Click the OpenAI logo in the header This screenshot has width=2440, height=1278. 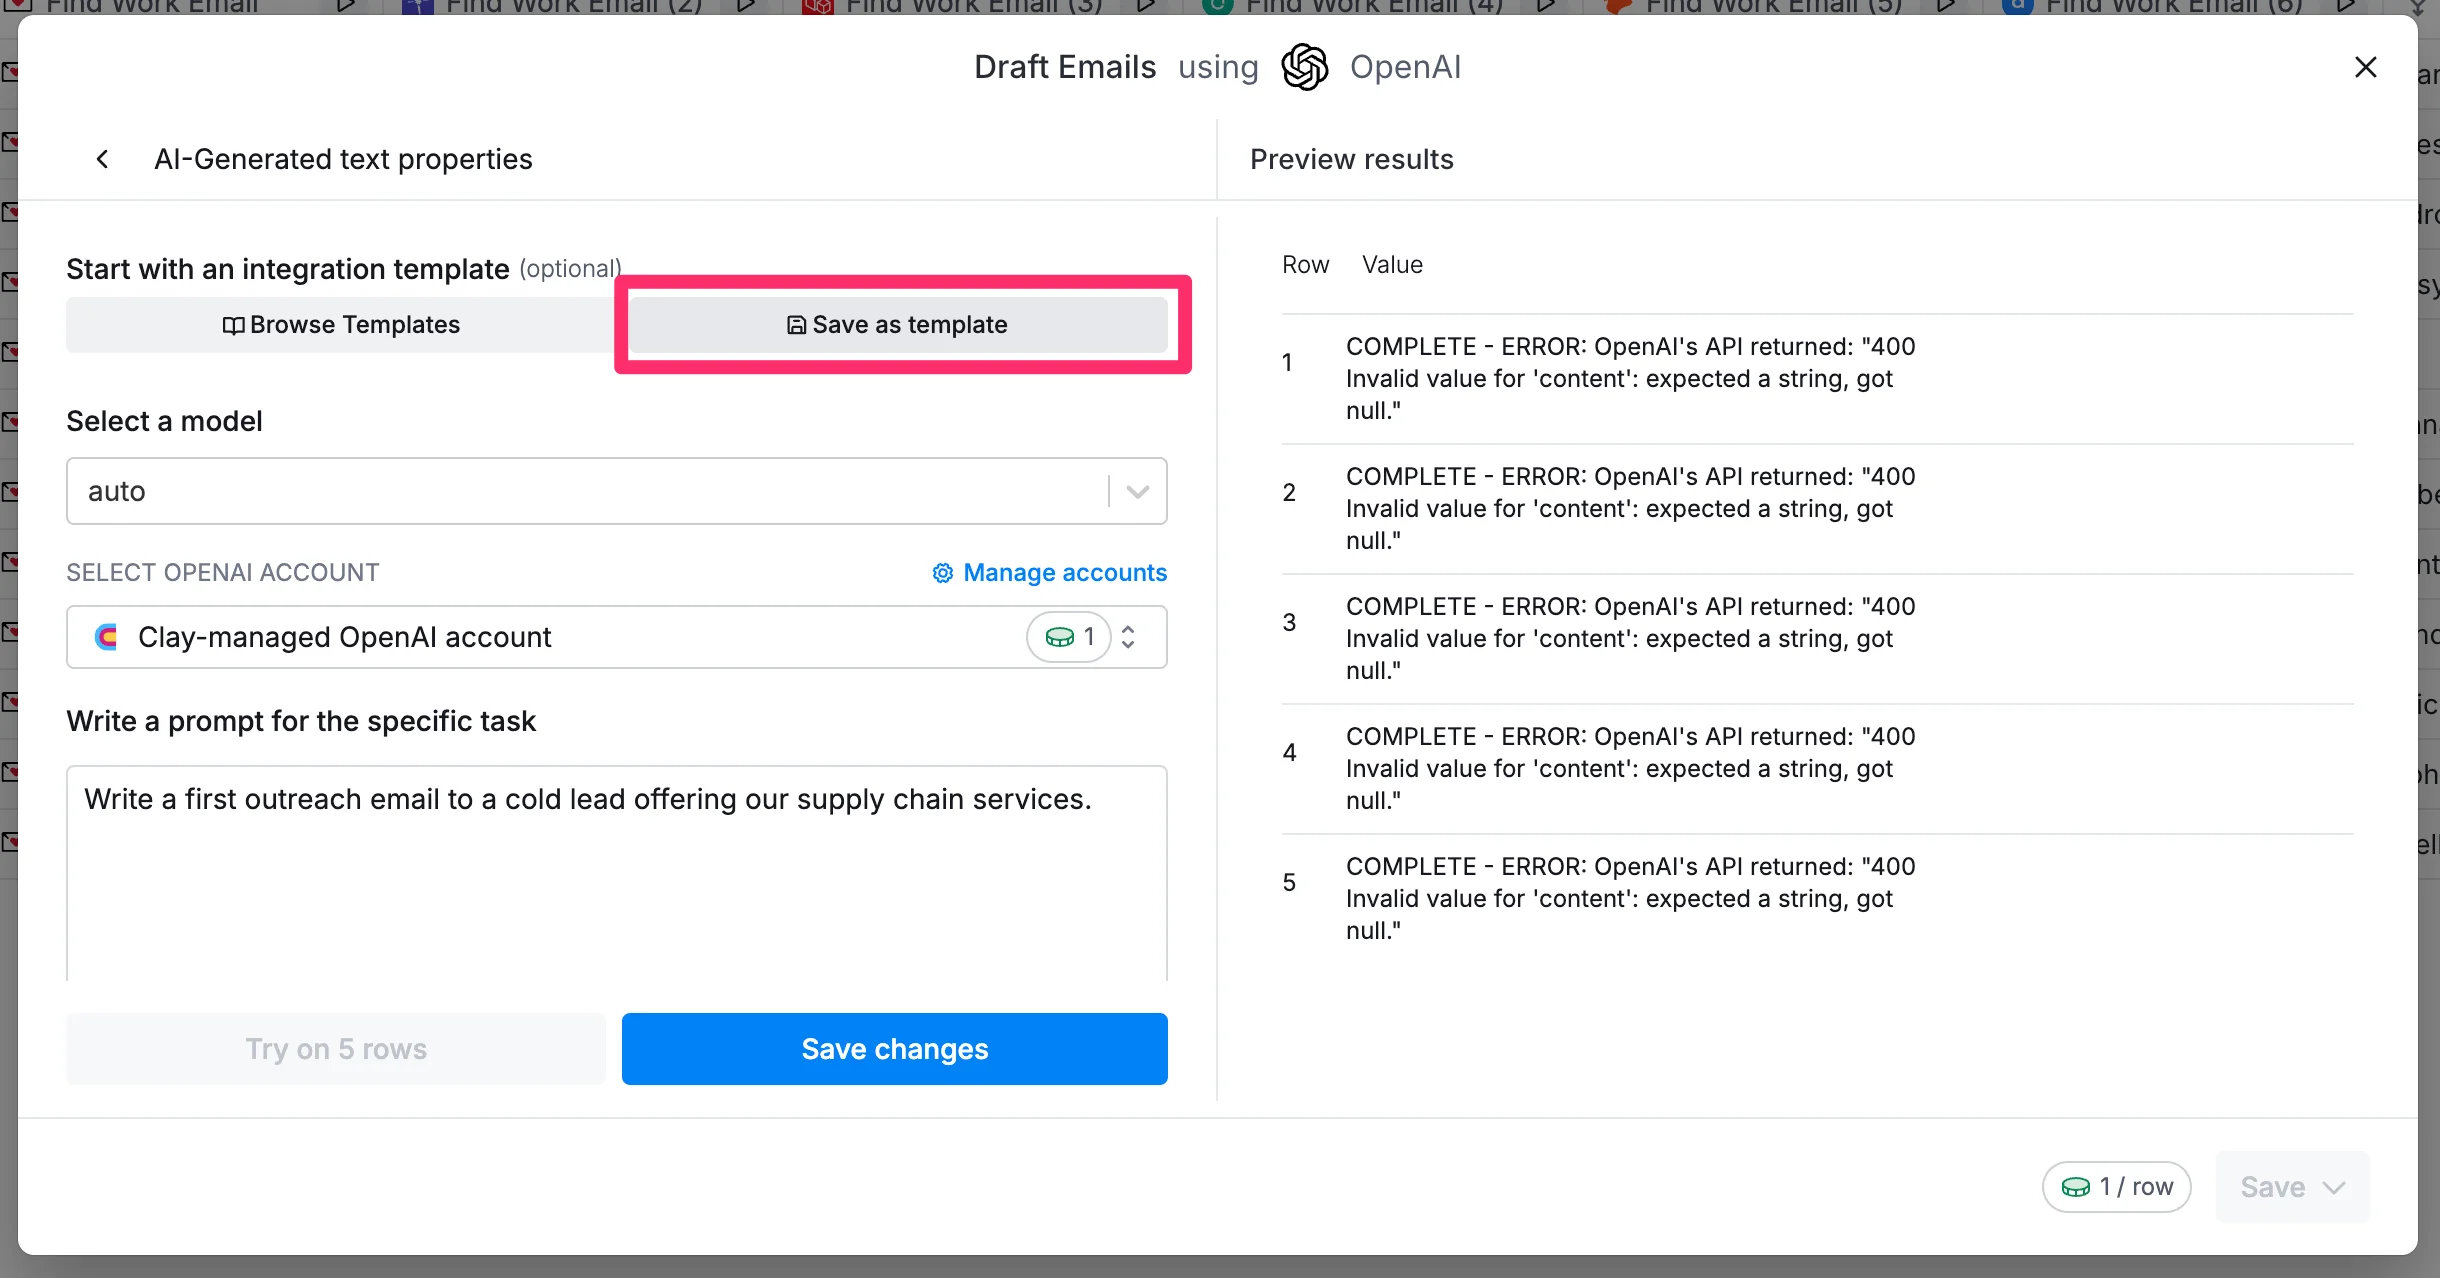(1305, 67)
